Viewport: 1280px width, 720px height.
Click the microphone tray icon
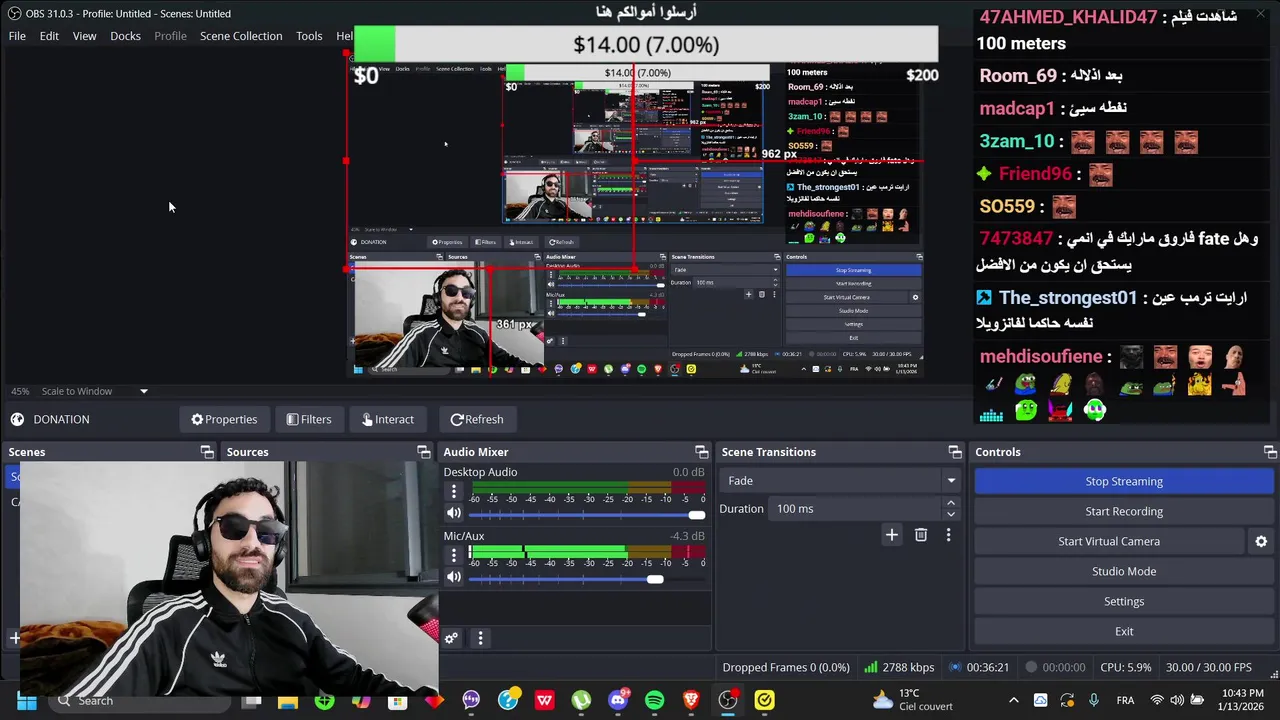point(1093,700)
